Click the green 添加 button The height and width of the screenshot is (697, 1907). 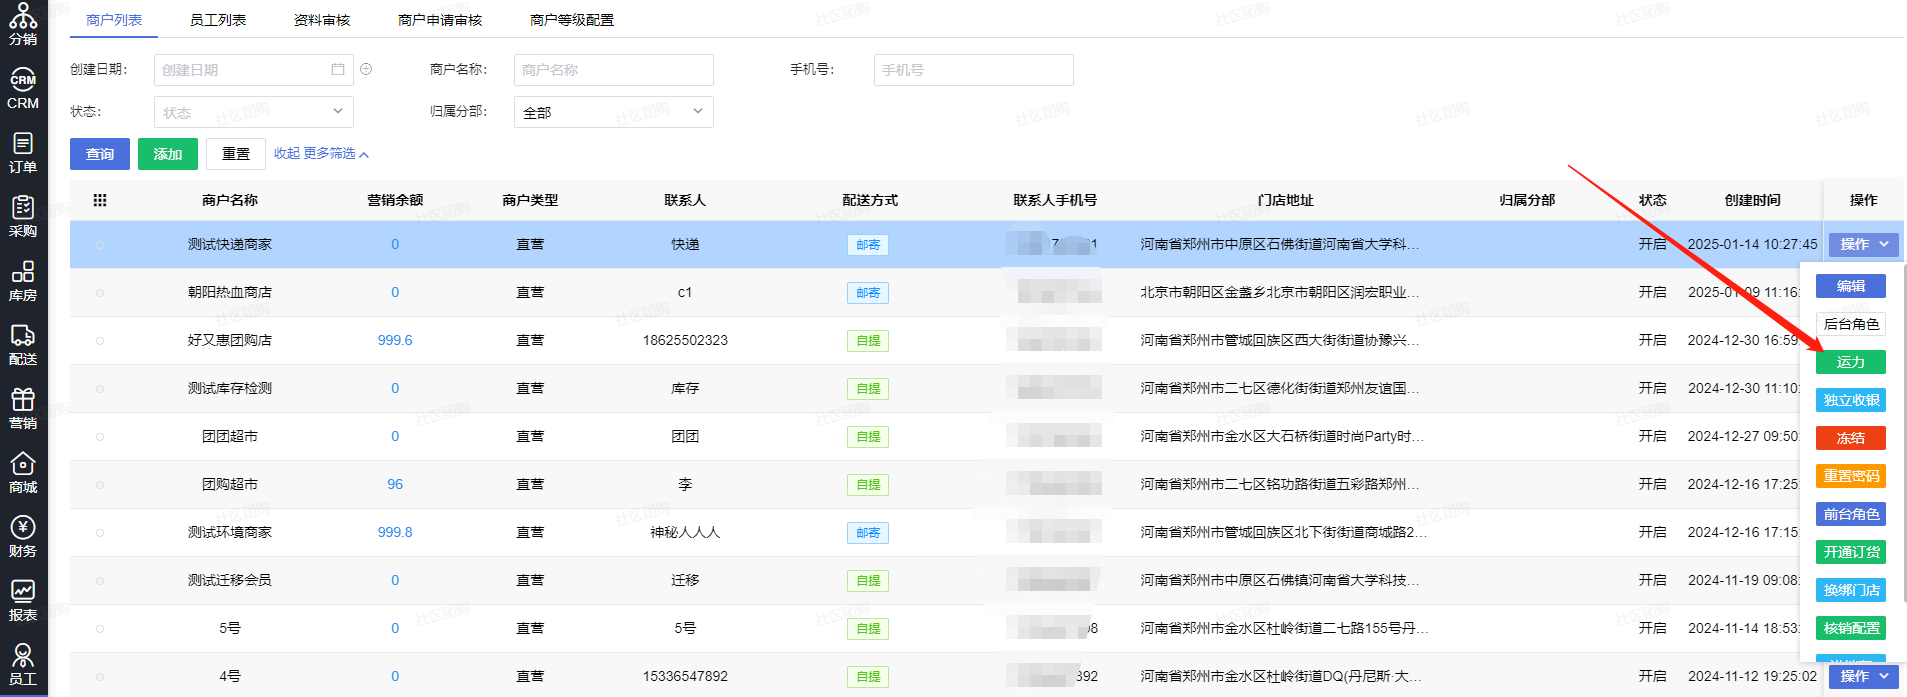click(168, 154)
